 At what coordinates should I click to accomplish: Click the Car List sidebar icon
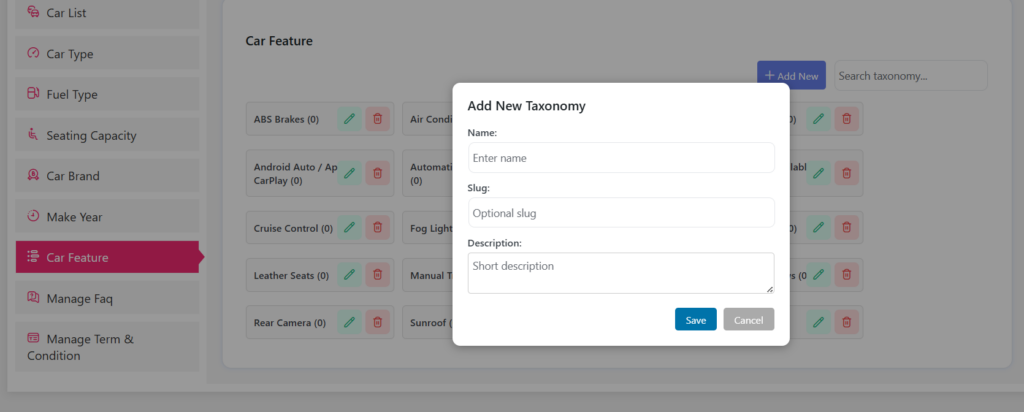33,12
